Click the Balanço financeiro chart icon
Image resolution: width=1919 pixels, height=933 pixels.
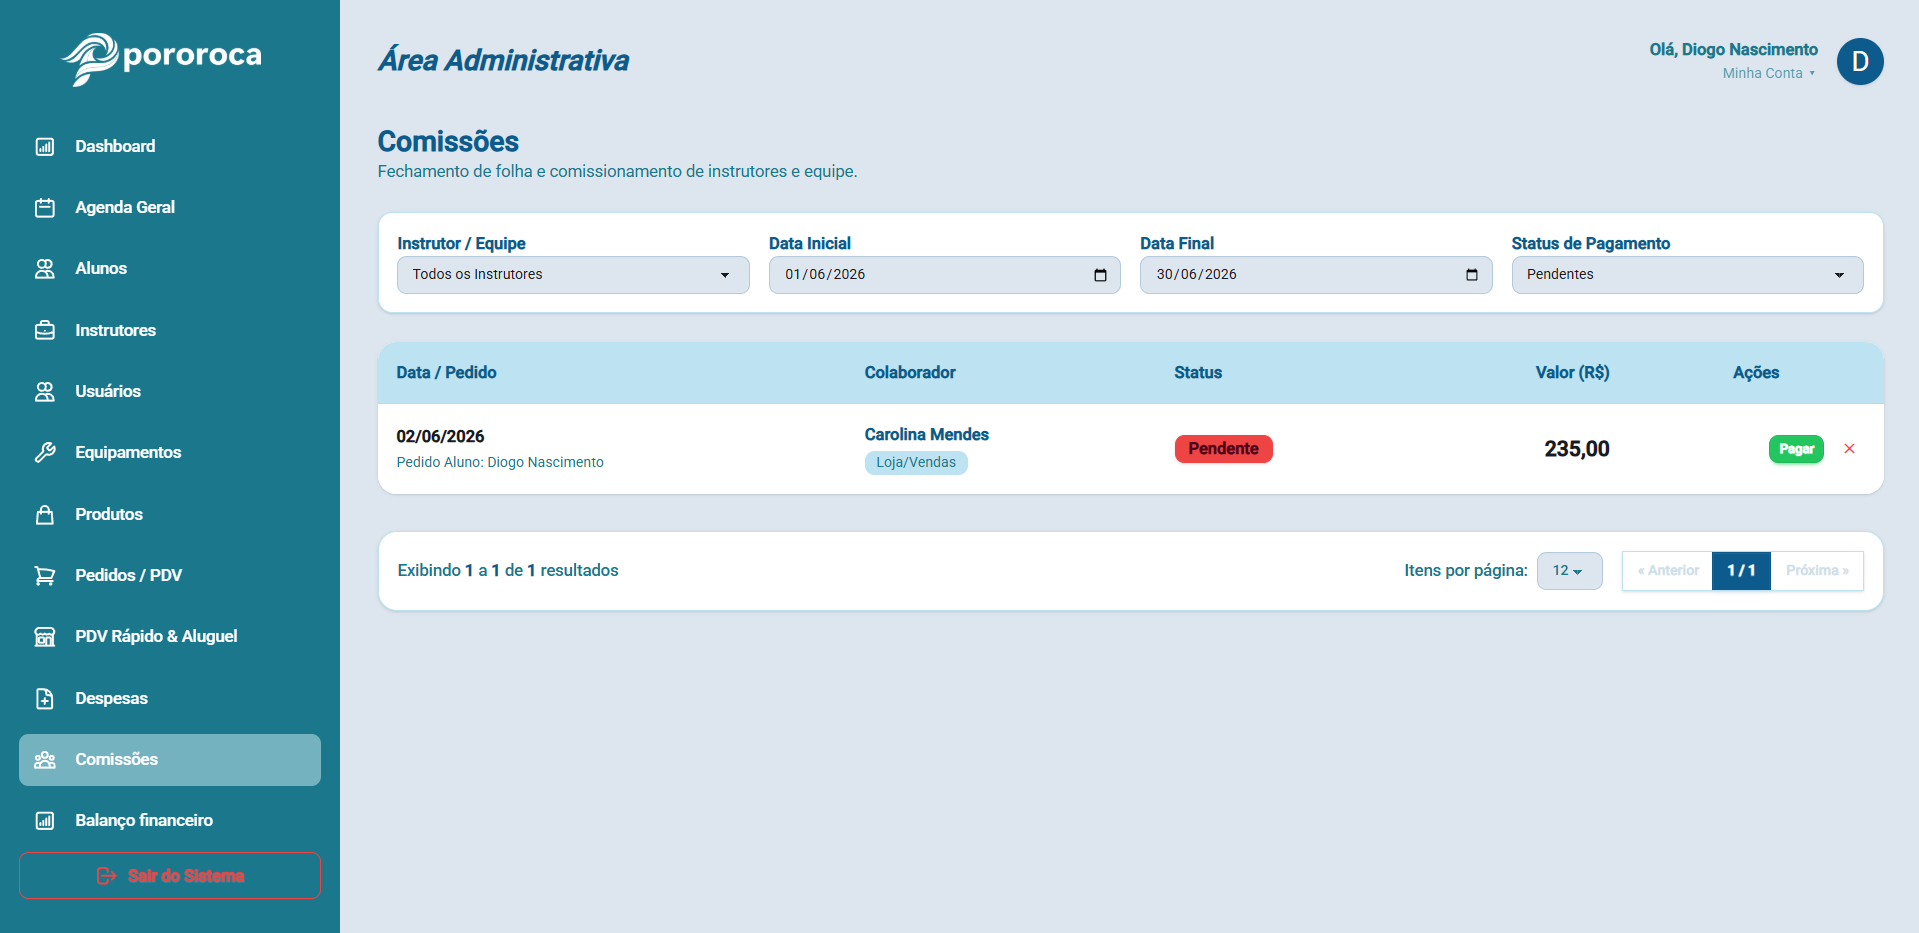[45, 821]
